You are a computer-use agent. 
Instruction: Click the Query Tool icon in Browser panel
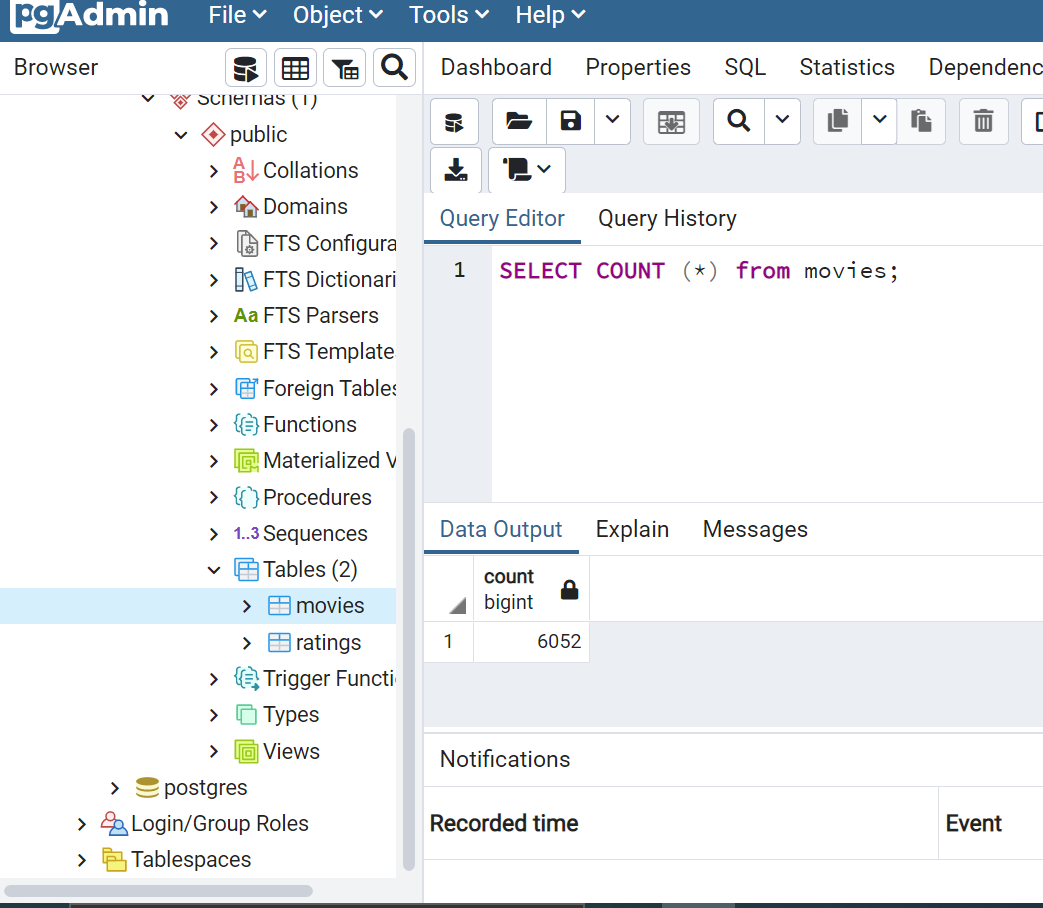pyautogui.click(x=245, y=68)
